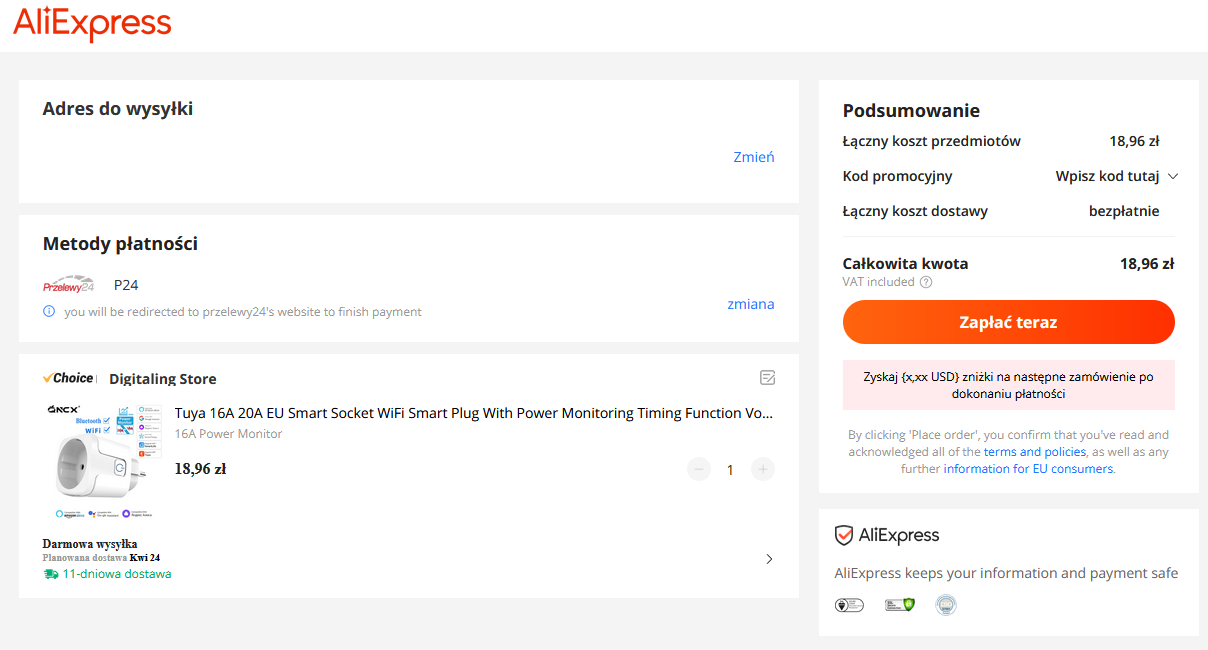Expand the promo code dropdown arrow

pos(1173,176)
